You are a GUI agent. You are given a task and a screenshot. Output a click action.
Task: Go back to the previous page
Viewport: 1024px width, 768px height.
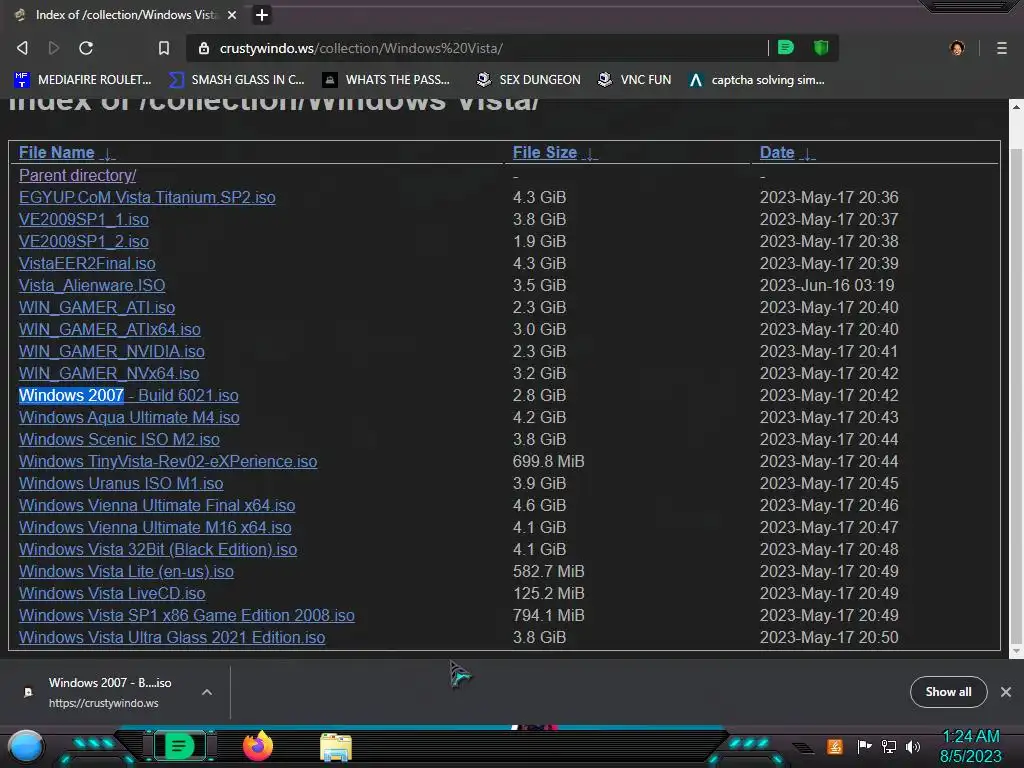(22, 48)
